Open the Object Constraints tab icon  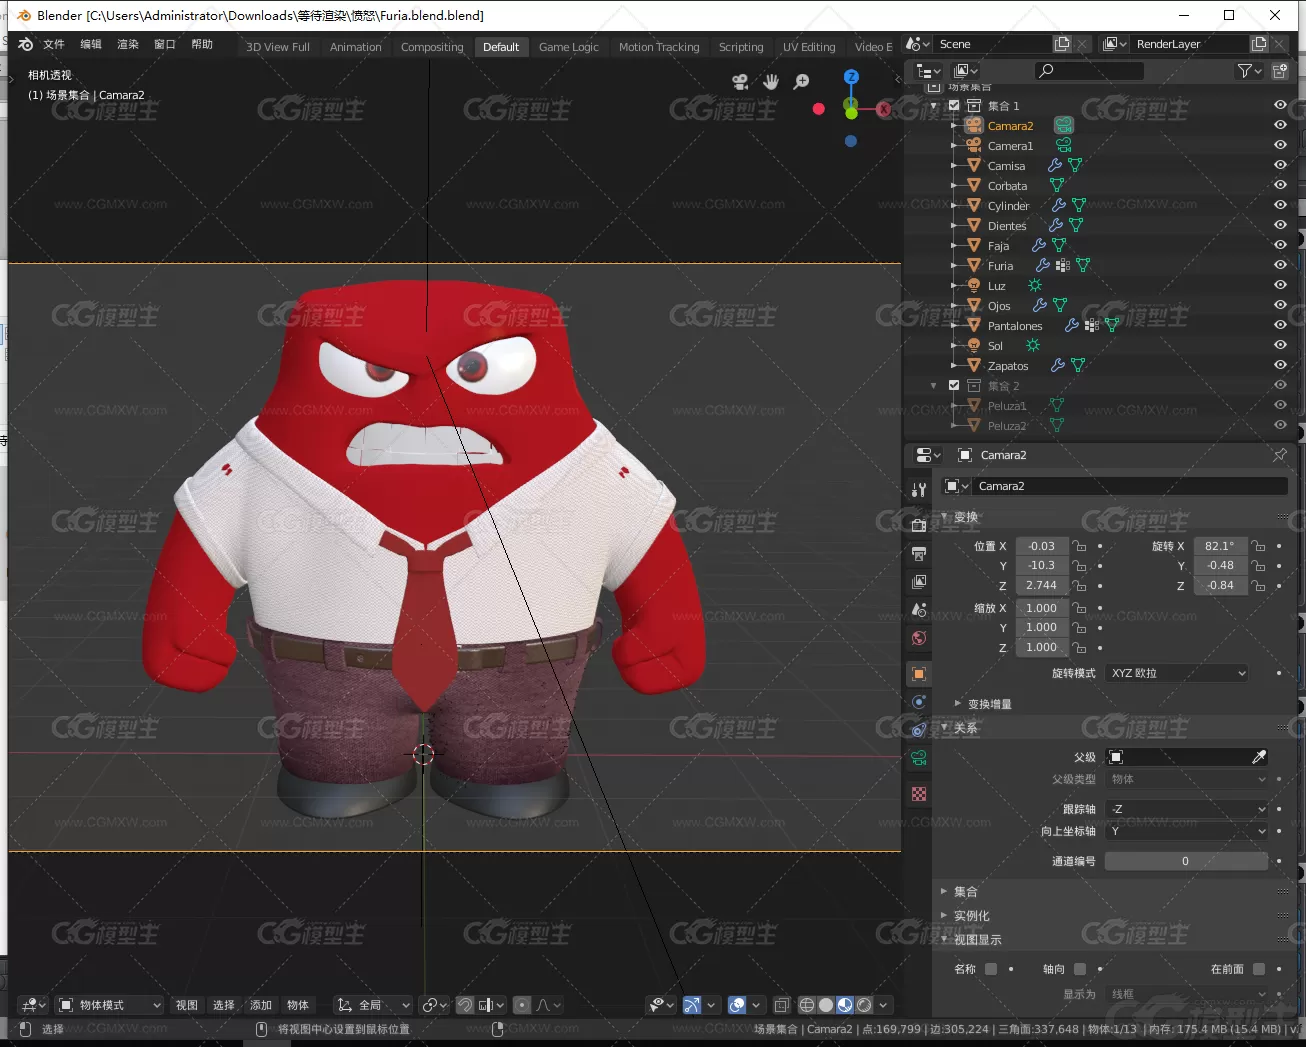[x=919, y=730]
